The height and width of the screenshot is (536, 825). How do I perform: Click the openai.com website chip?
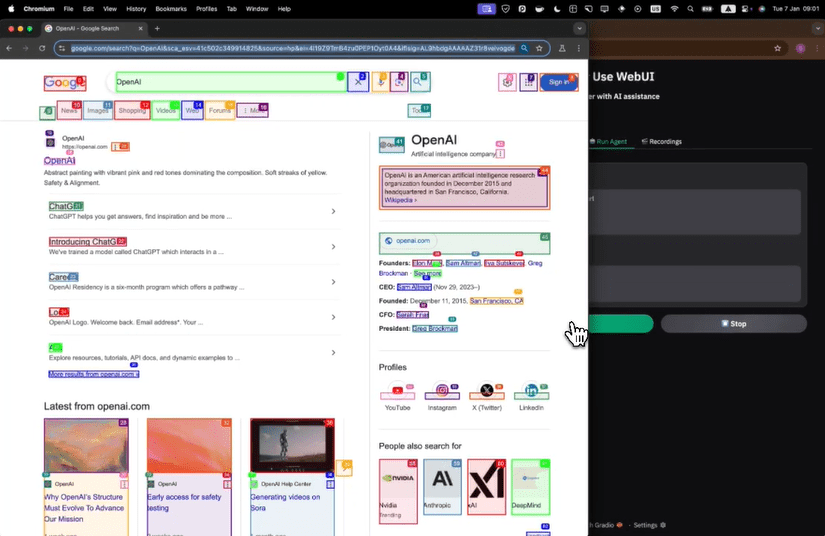pos(408,241)
